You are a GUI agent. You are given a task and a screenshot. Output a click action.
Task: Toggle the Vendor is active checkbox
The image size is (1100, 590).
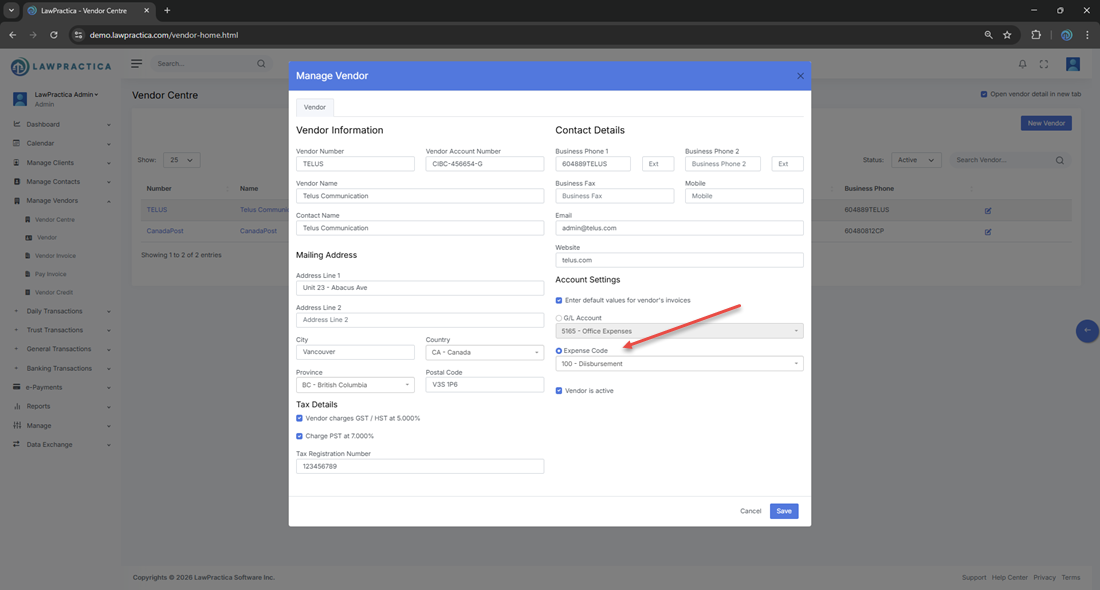(x=559, y=391)
